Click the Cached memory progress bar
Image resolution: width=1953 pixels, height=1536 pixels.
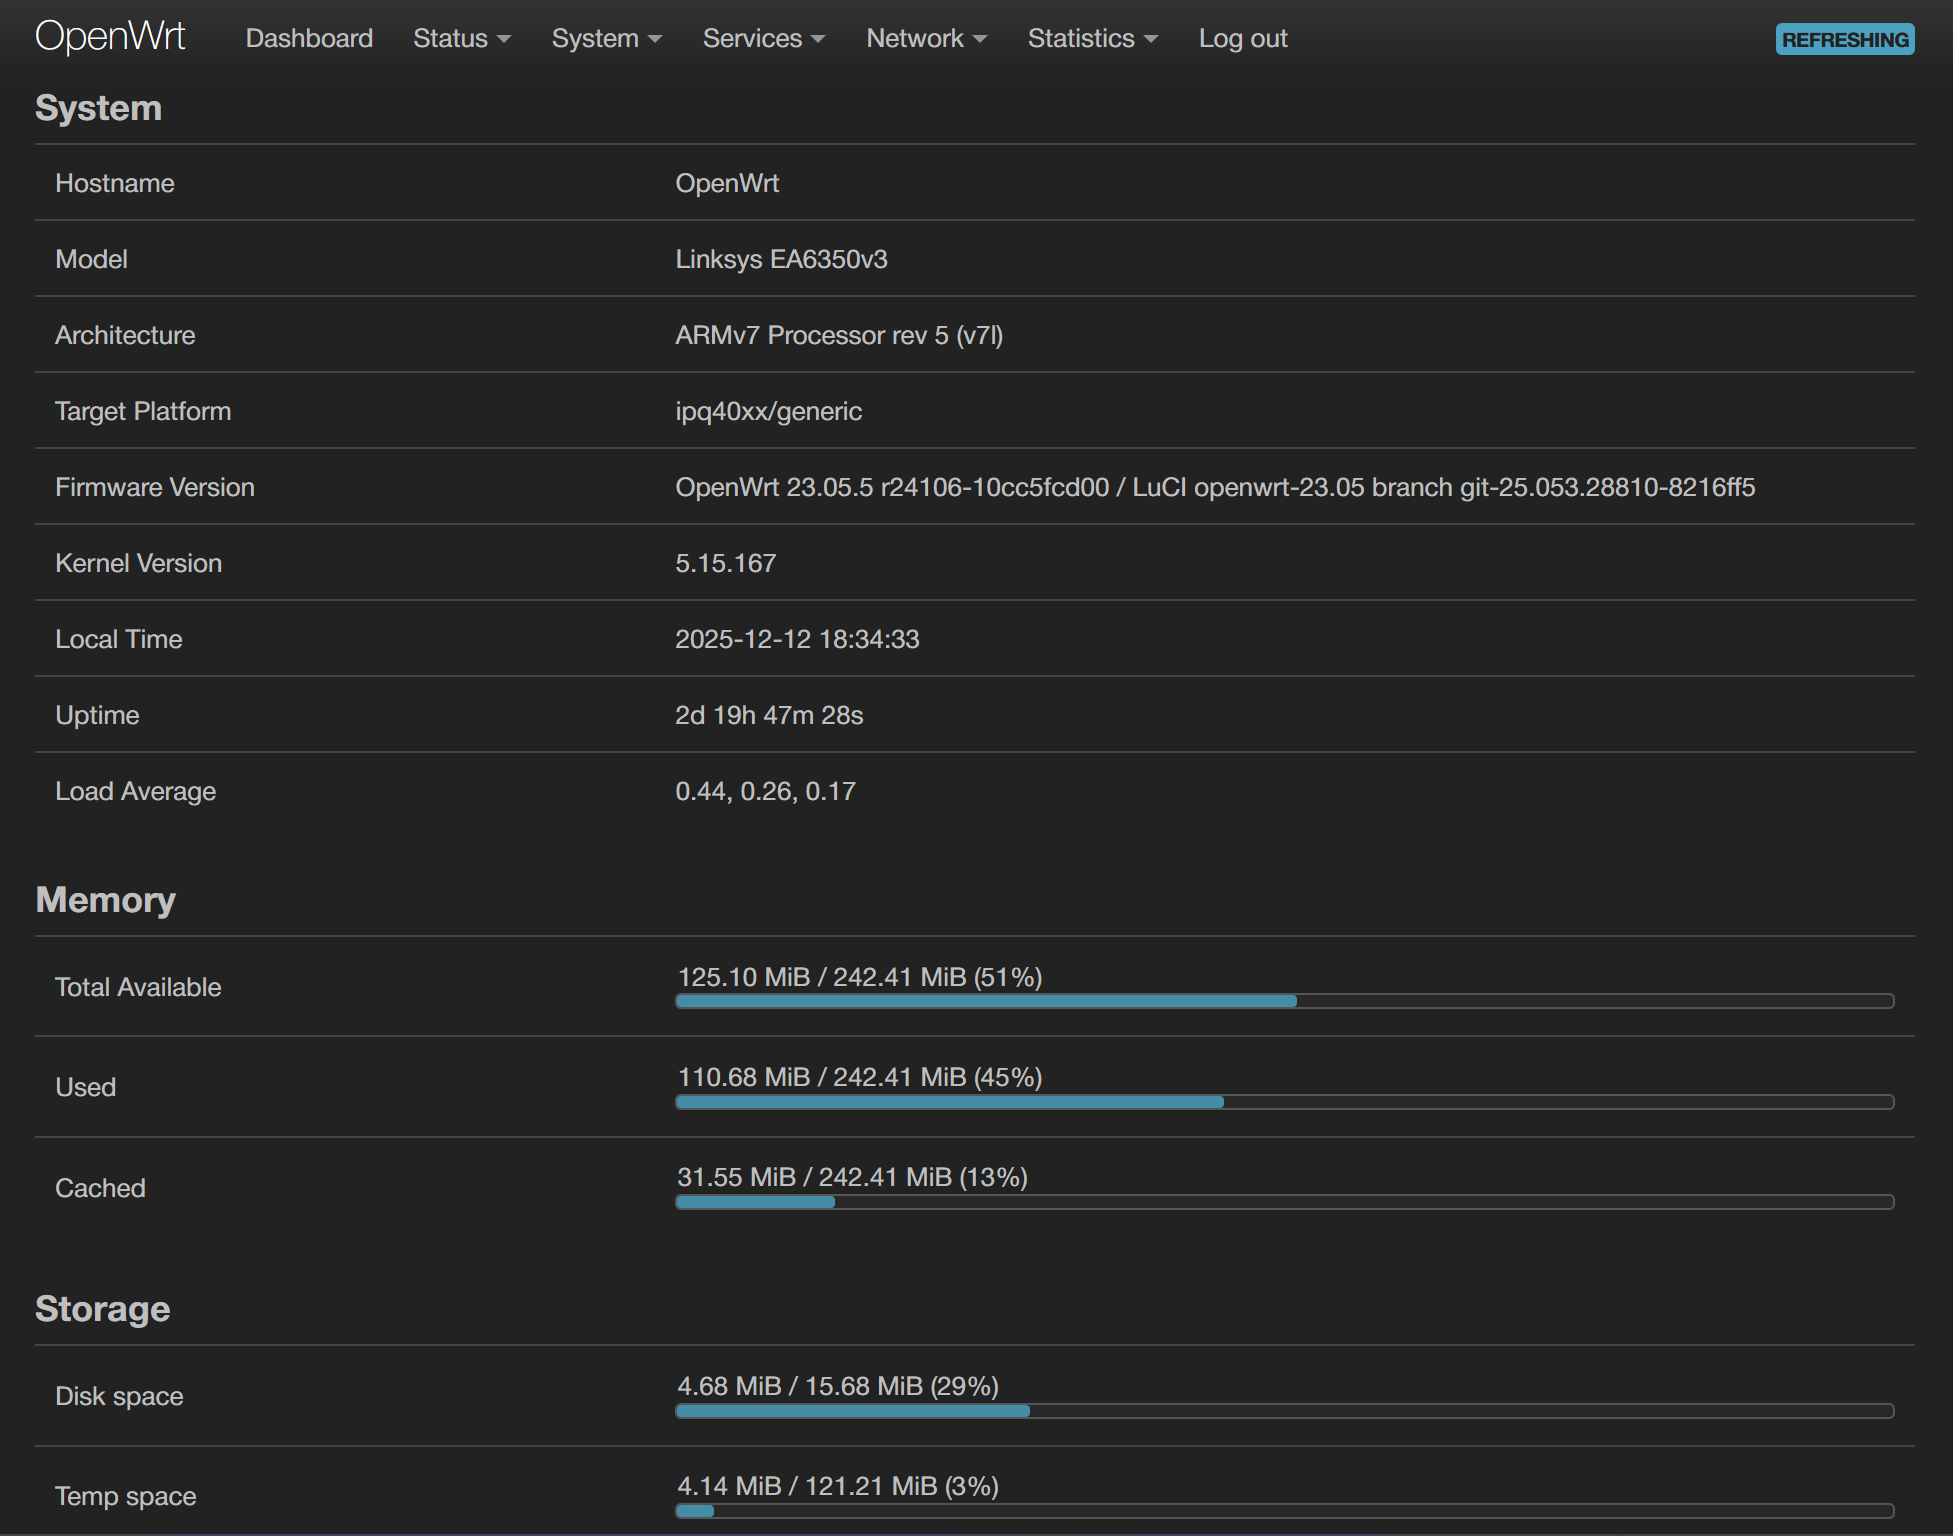pyautogui.click(x=1284, y=1202)
